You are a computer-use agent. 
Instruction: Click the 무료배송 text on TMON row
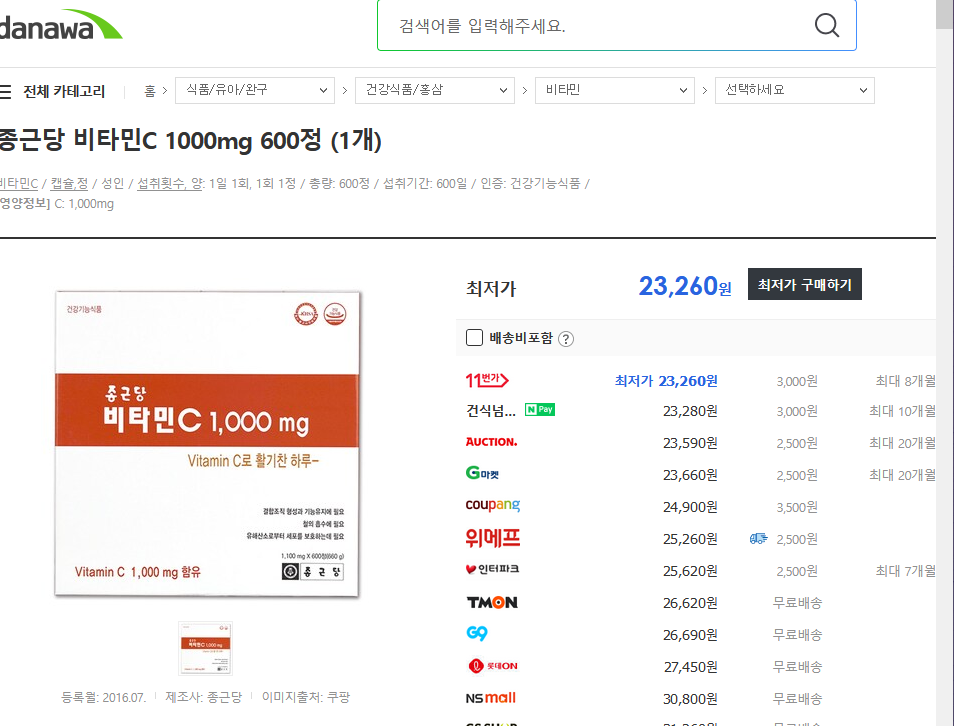point(797,603)
